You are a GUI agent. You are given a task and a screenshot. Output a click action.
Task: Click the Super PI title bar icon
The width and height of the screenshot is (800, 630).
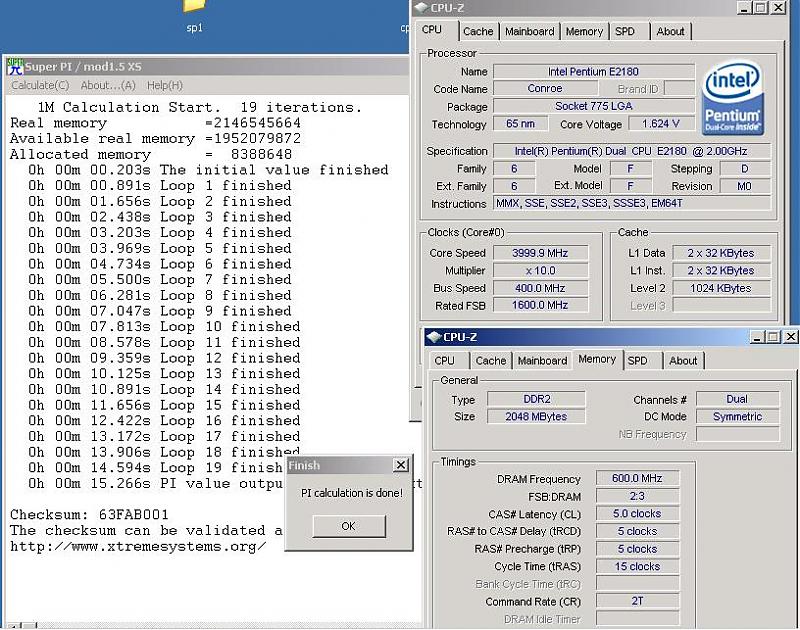coord(14,66)
